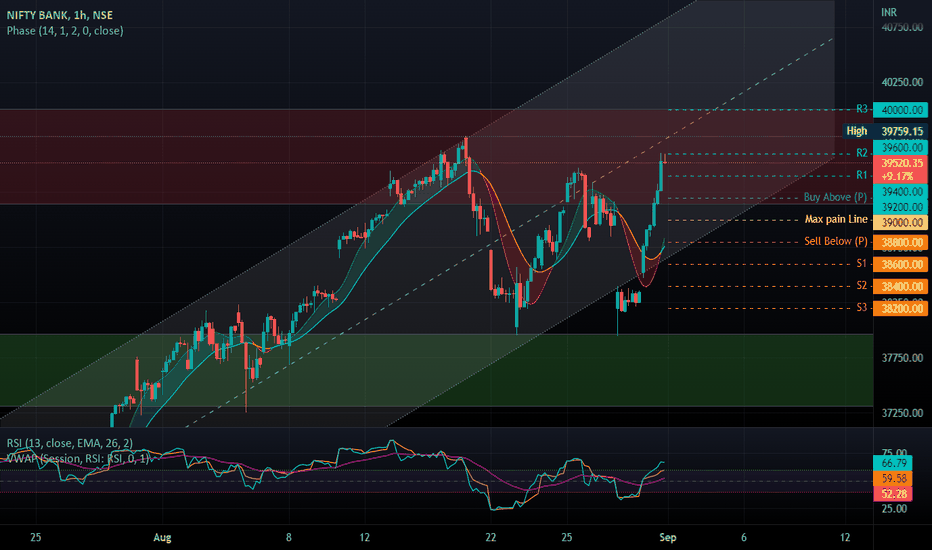Select the S1 support label

click(862, 263)
